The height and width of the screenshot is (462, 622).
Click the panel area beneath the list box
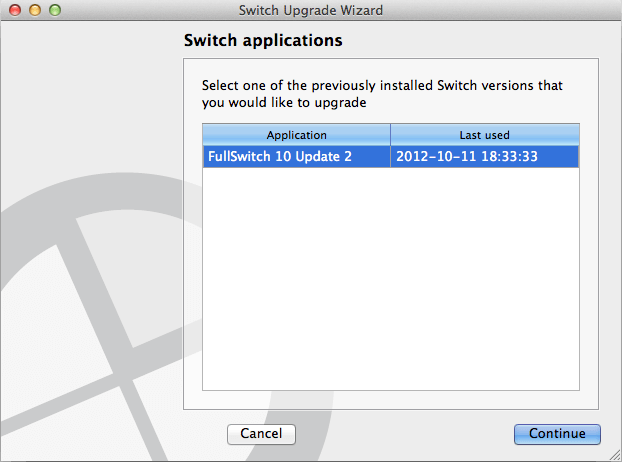[x=391, y=400]
